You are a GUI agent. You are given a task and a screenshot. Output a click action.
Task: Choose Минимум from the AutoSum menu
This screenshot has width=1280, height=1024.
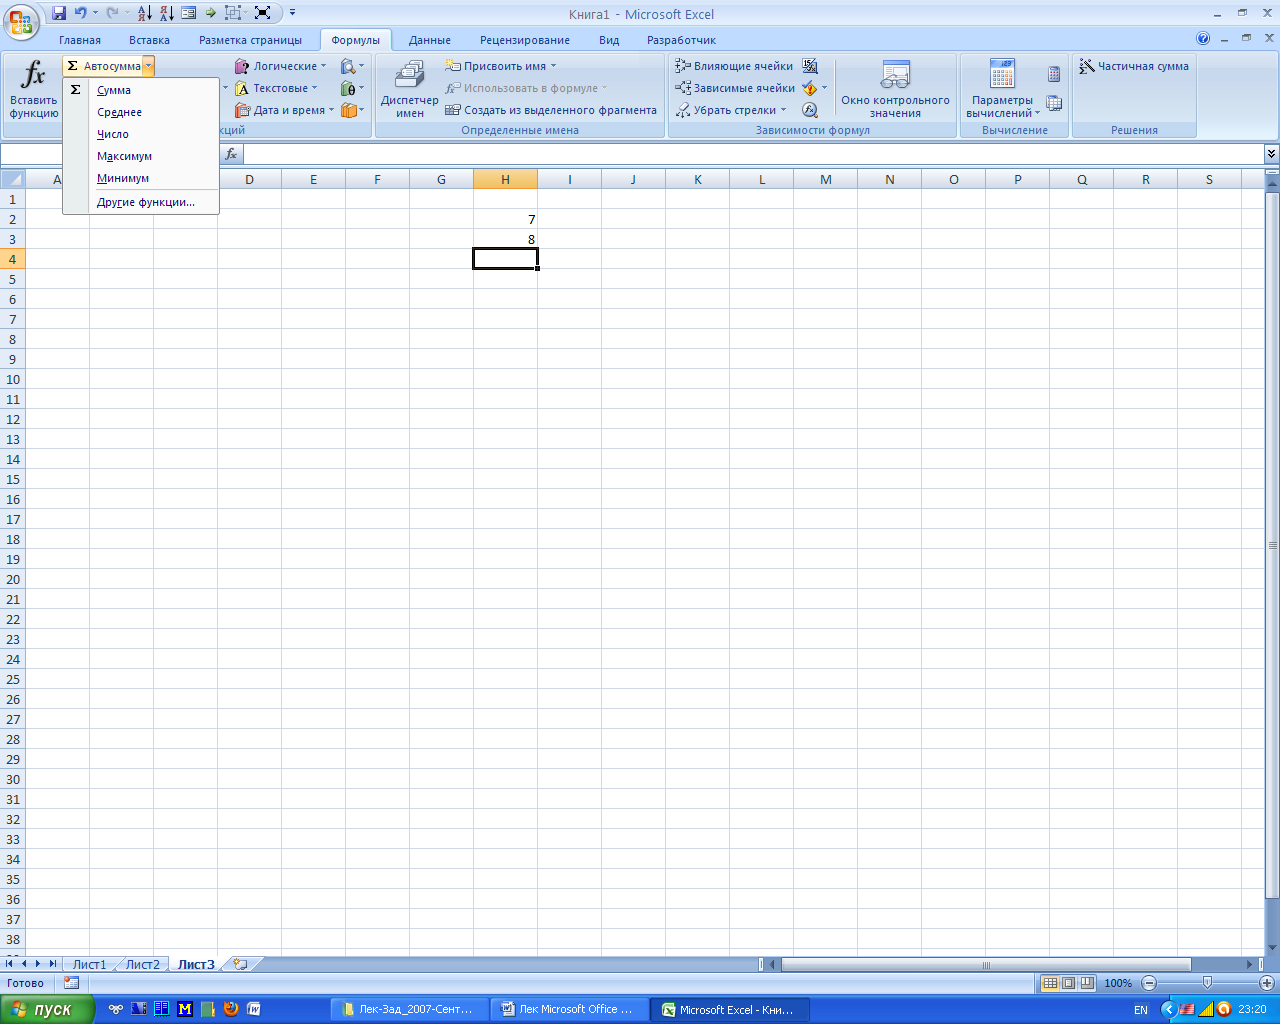tap(140, 178)
